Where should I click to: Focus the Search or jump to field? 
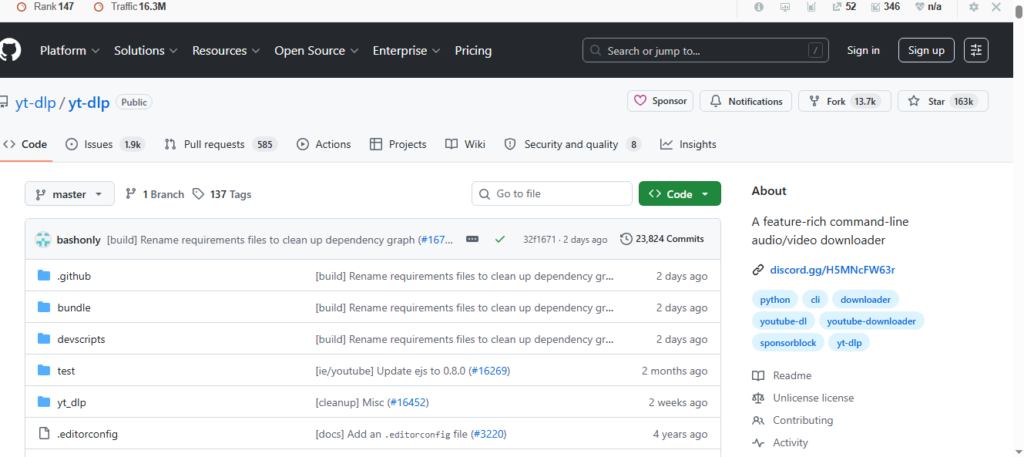(x=705, y=50)
